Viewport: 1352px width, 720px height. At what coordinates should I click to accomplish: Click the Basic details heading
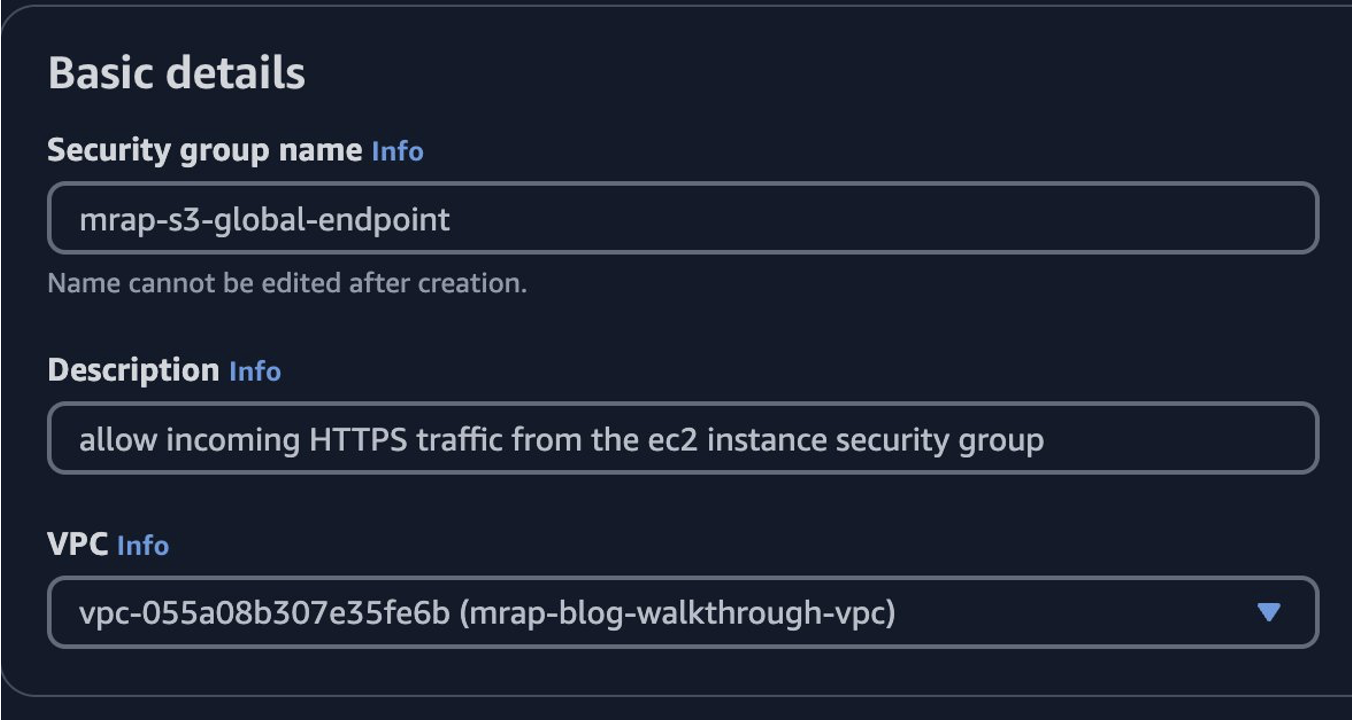[177, 71]
